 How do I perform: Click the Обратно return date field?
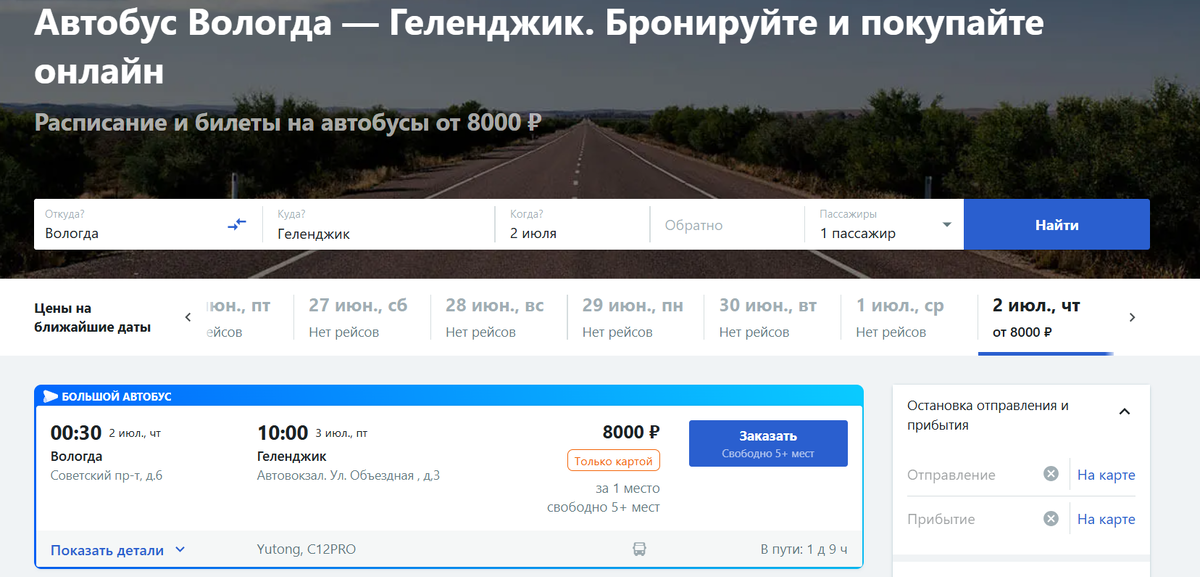727,225
